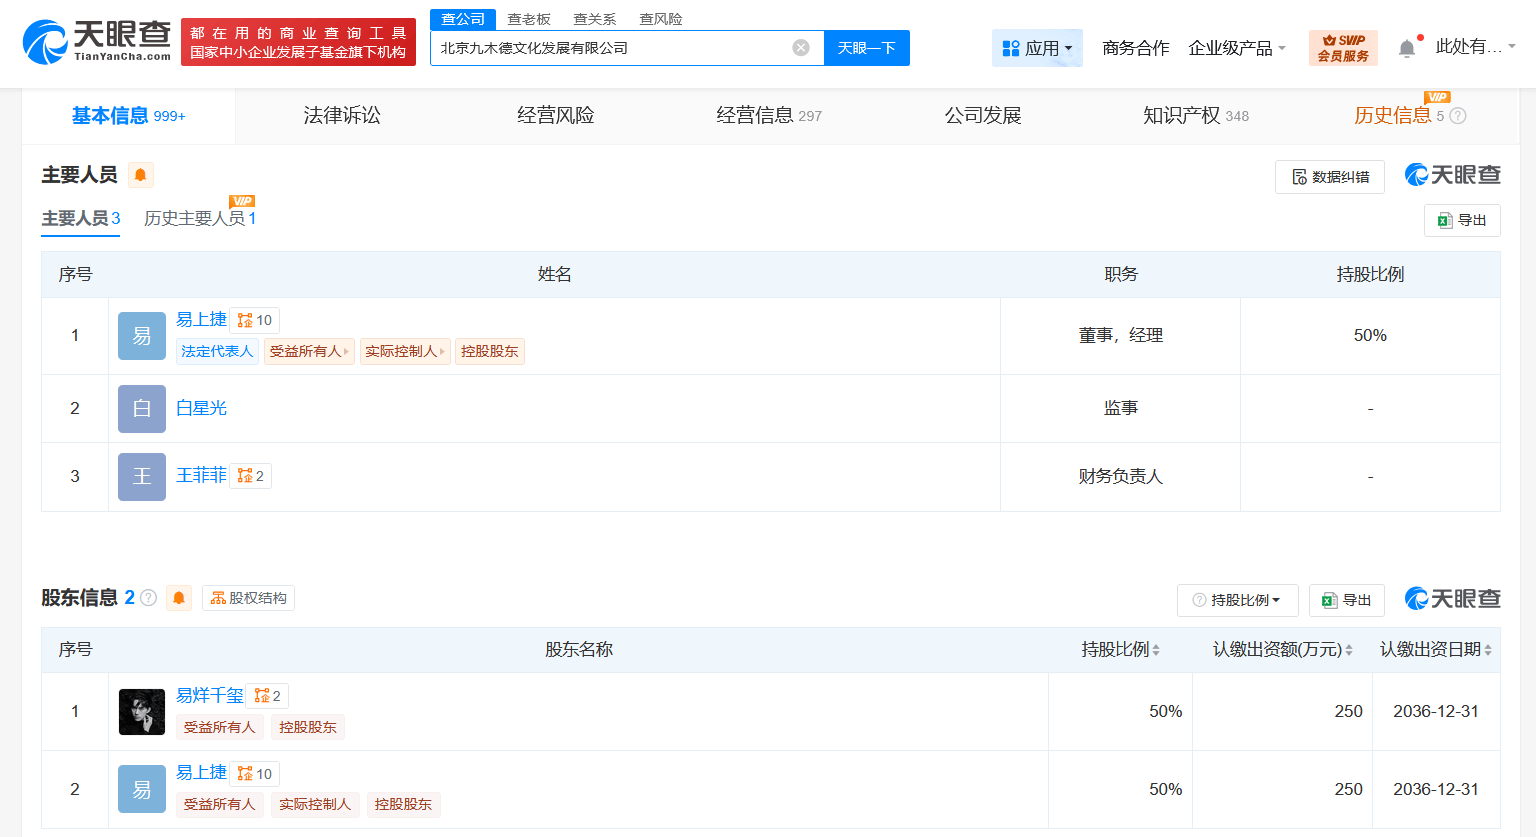Open the notification bell

tap(1407, 48)
